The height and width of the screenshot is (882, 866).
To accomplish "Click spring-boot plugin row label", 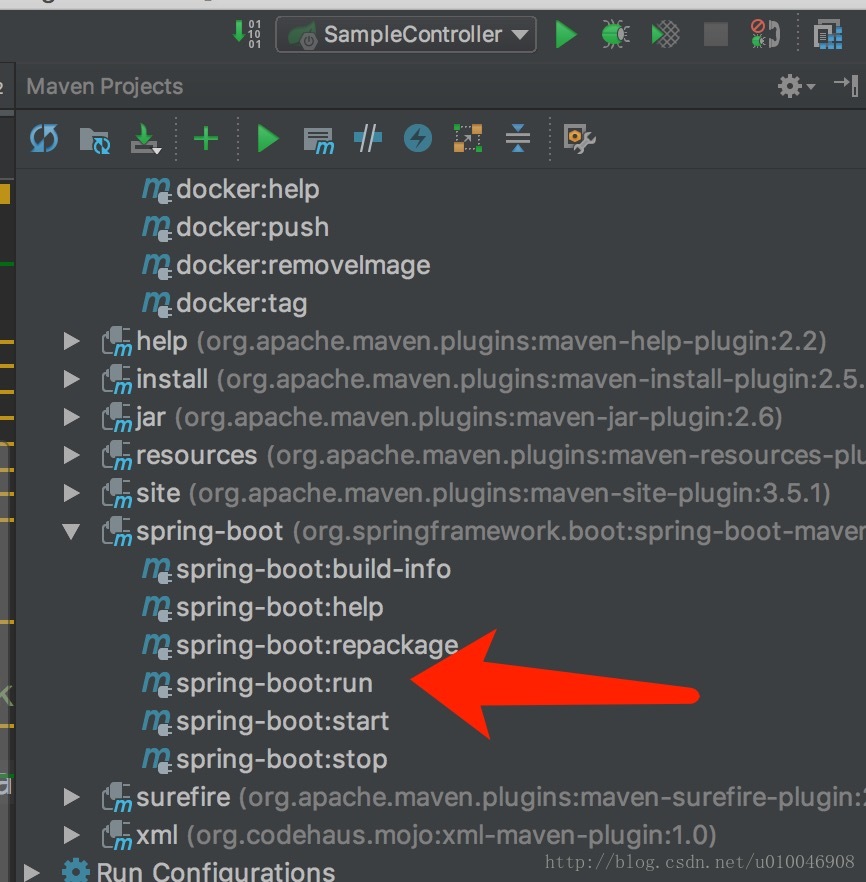I will point(501,532).
